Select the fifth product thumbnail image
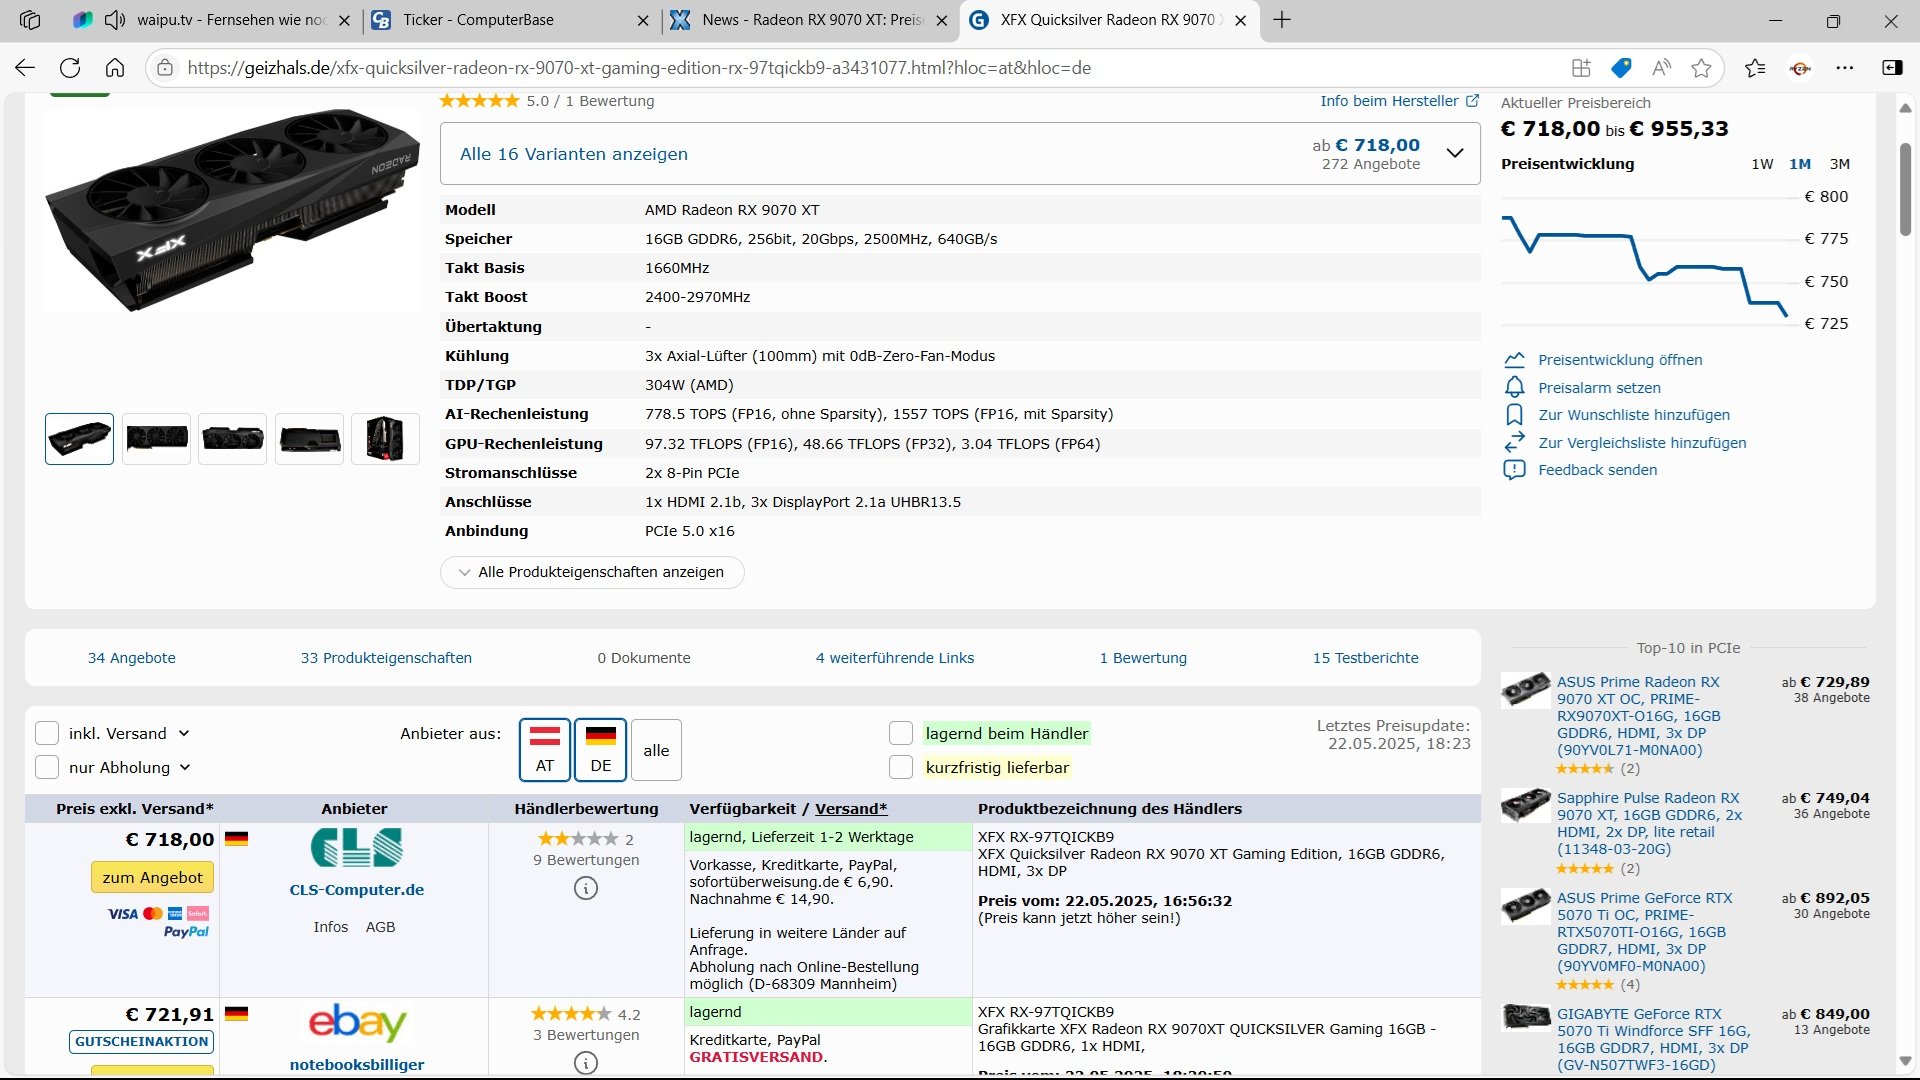Image resolution: width=1920 pixels, height=1080 pixels. coord(385,438)
